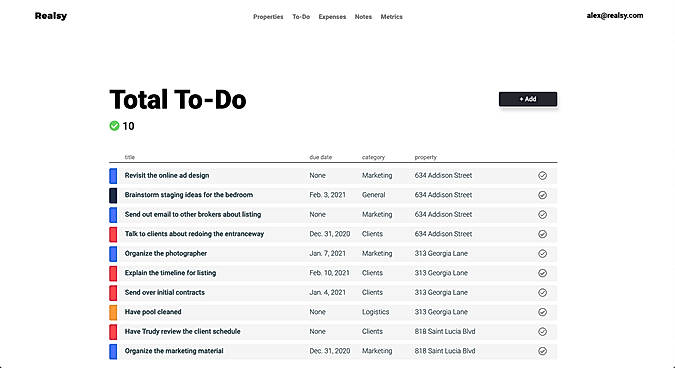Tick off 'Have Trudy review the client schedule'
The width and height of the screenshot is (675, 368).
click(x=542, y=331)
